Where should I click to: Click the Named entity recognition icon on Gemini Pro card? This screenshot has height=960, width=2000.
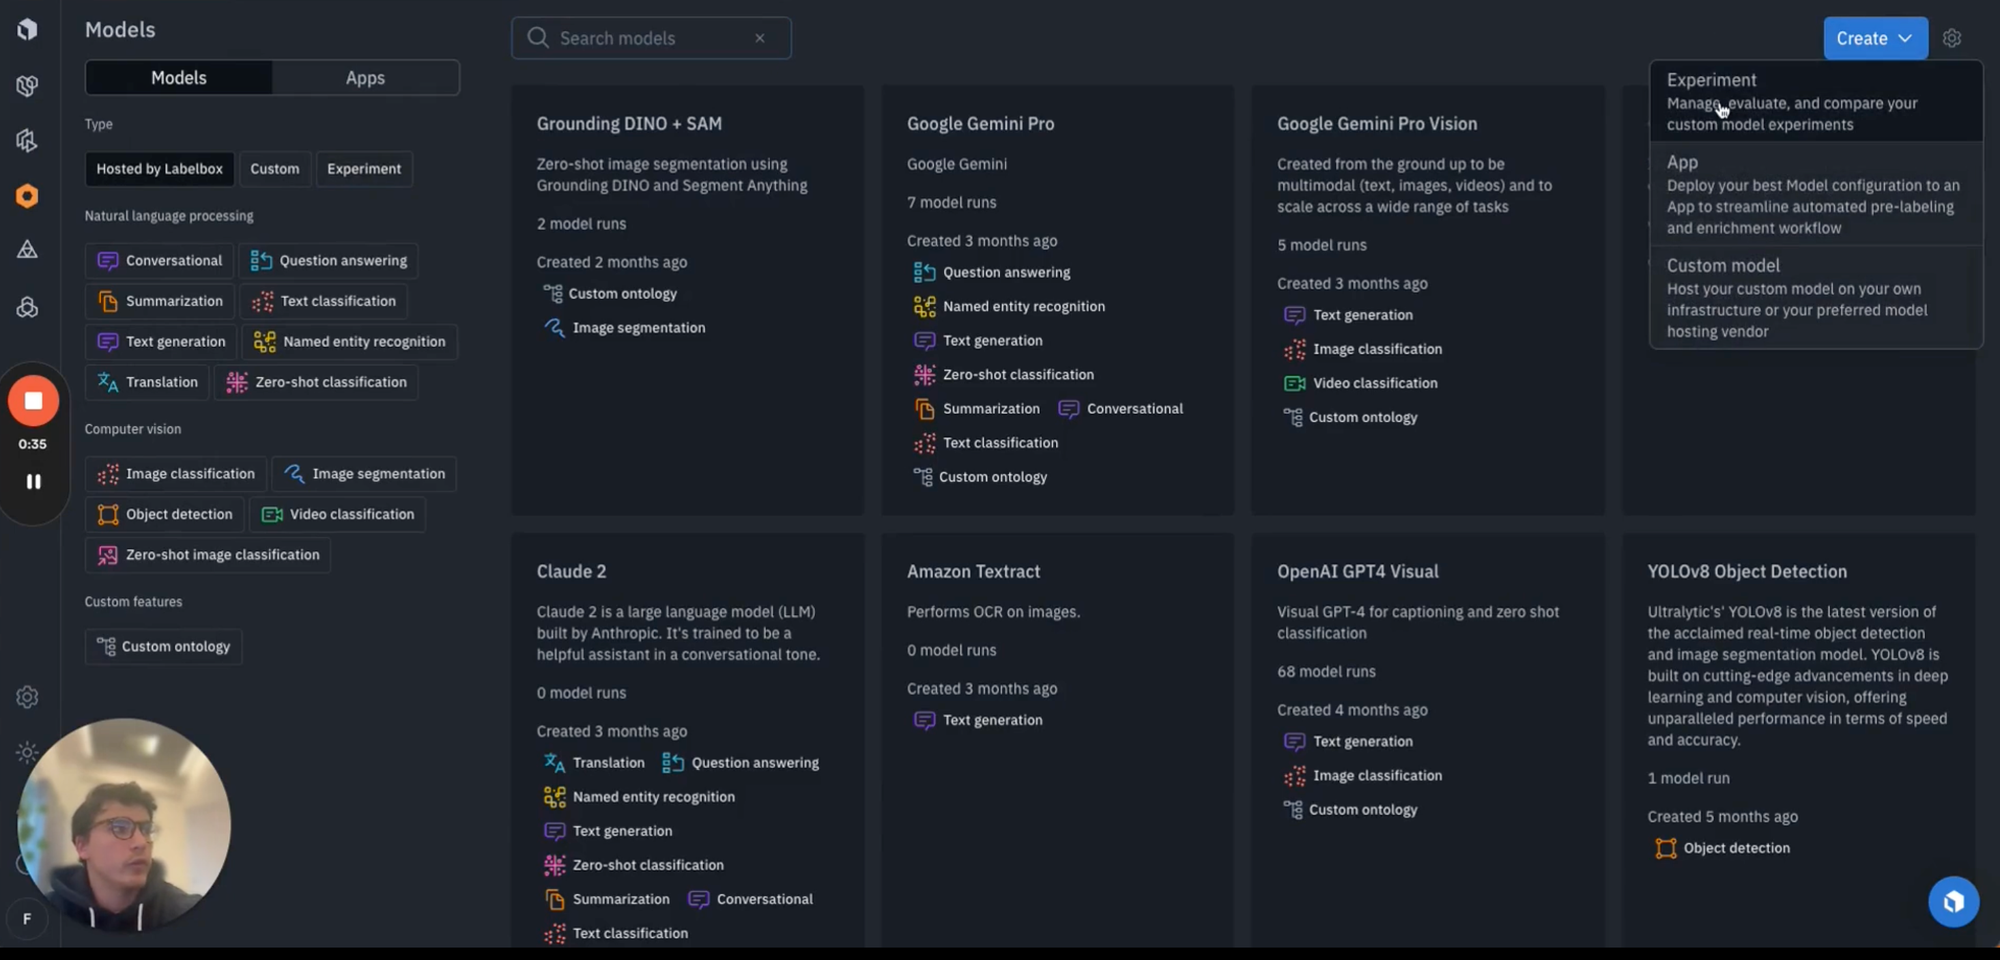click(x=925, y=307)
